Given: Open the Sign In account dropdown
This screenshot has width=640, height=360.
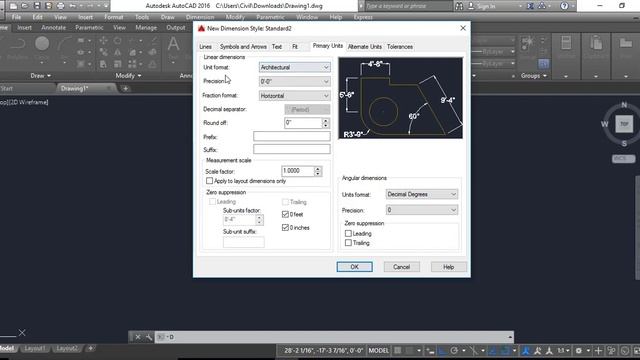Looking at the screenshot, I should tap(520, 6).
